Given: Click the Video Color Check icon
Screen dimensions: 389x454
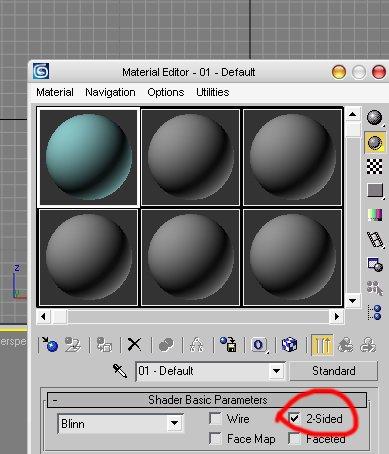Looking at the screenshot, I should [x=375, y=215].
